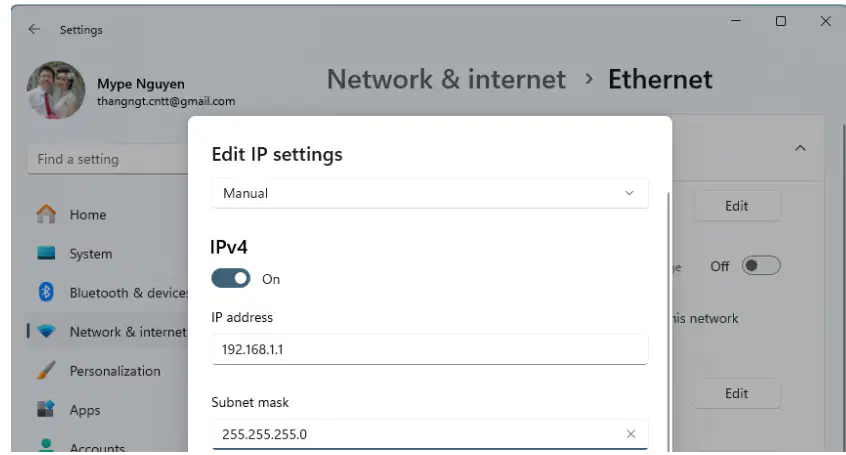Click the lower Edit button

coord(736,393)
